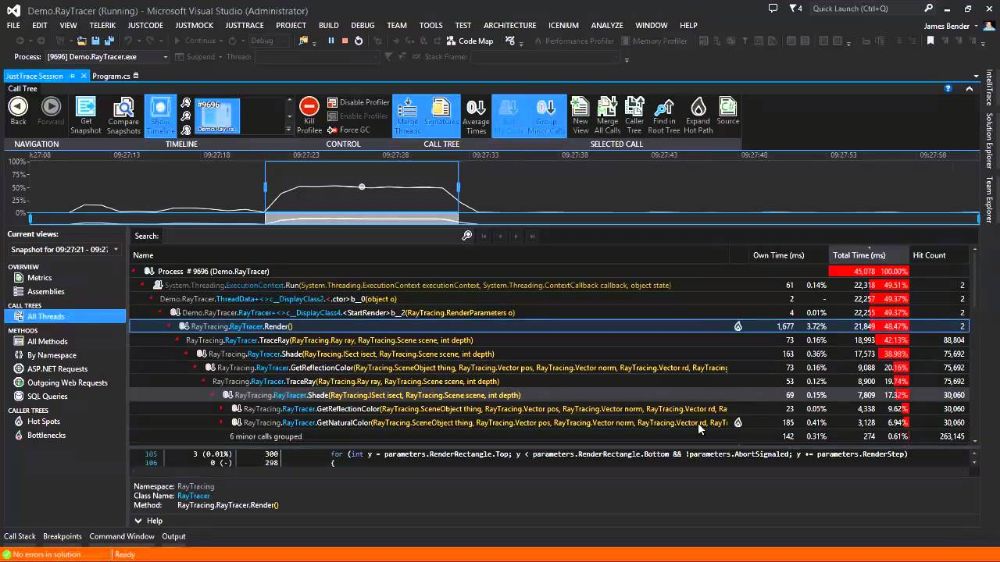Click New View icon
The image size is (1000, 562).
click(x=580, y=115)
